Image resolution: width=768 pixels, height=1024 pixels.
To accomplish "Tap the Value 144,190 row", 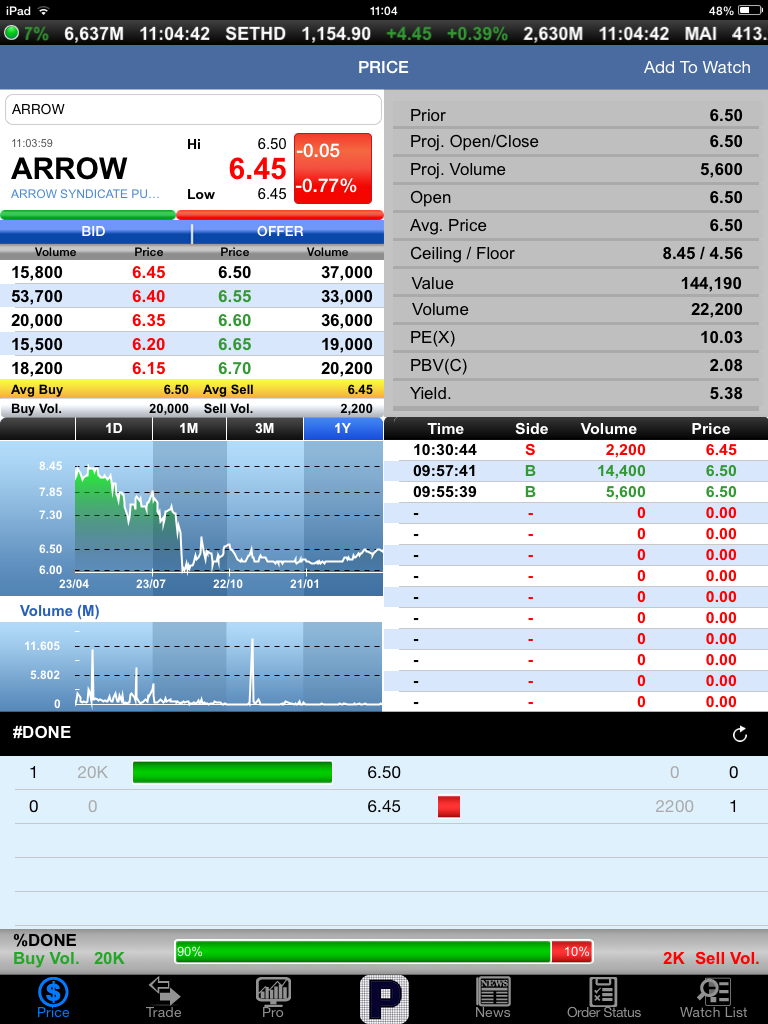I will (x=576, y=283).
